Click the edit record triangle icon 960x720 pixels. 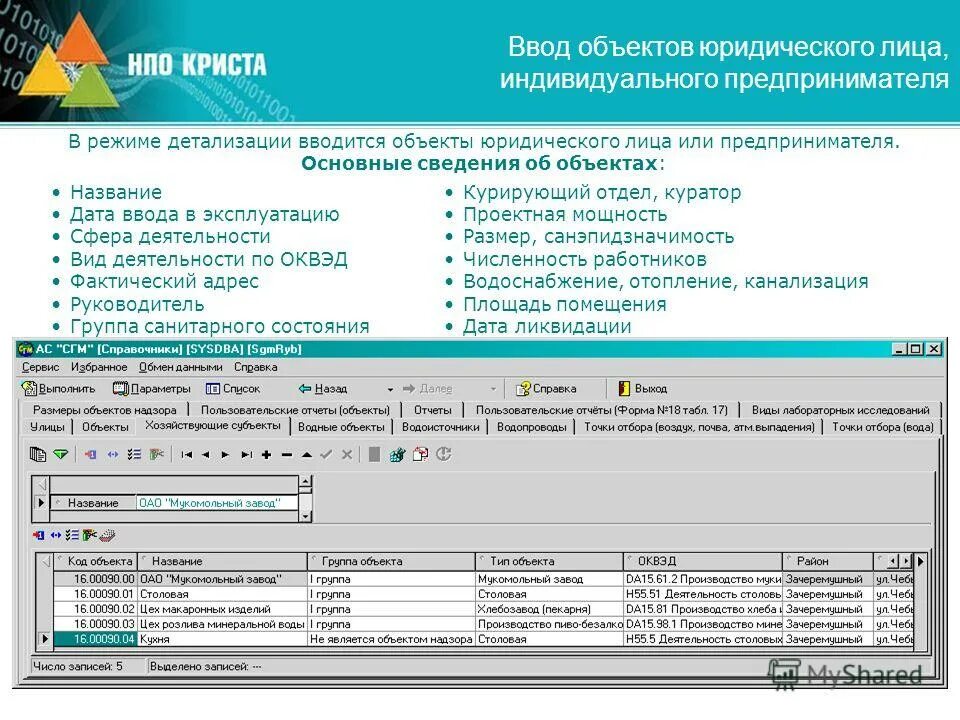(307, 455)
